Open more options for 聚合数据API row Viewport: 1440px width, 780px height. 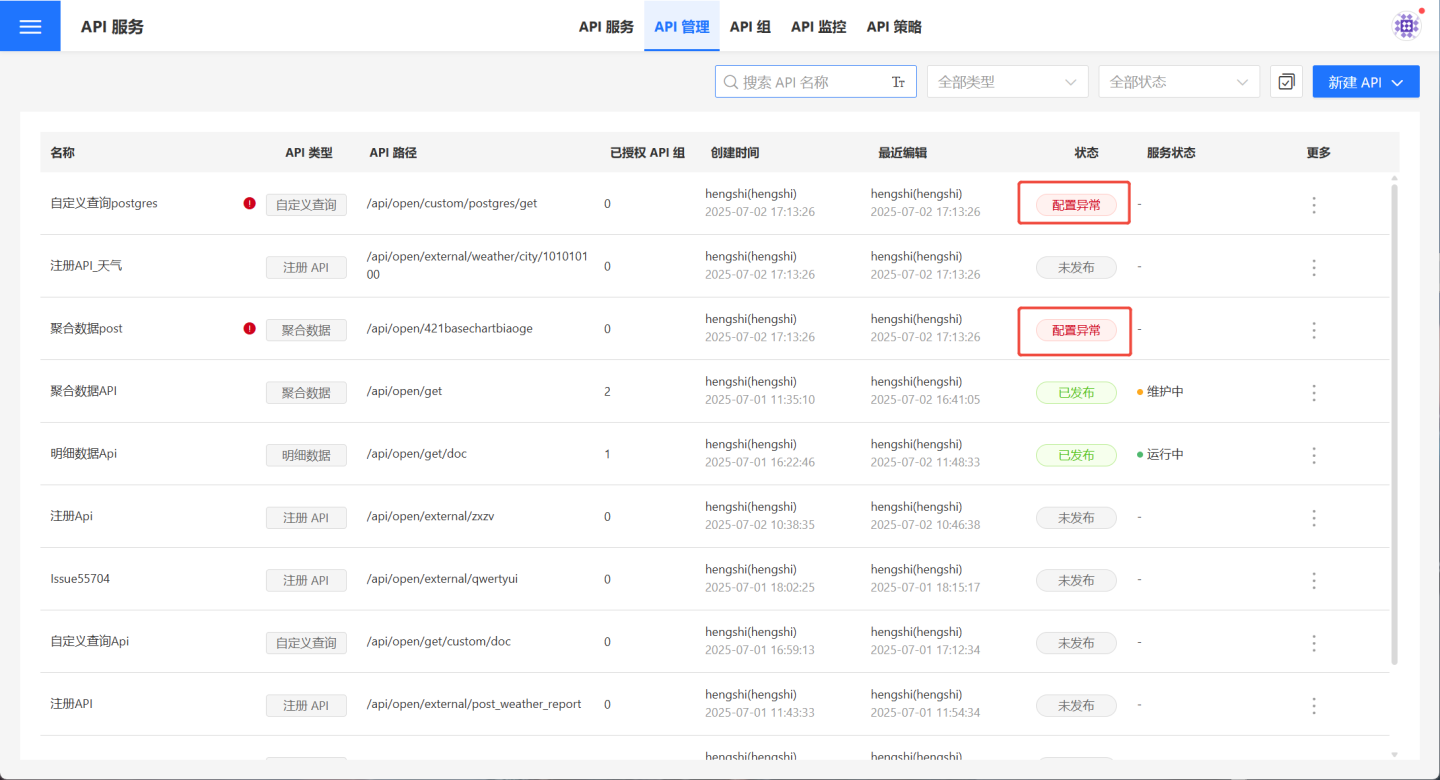click(x=1314, y=392)
